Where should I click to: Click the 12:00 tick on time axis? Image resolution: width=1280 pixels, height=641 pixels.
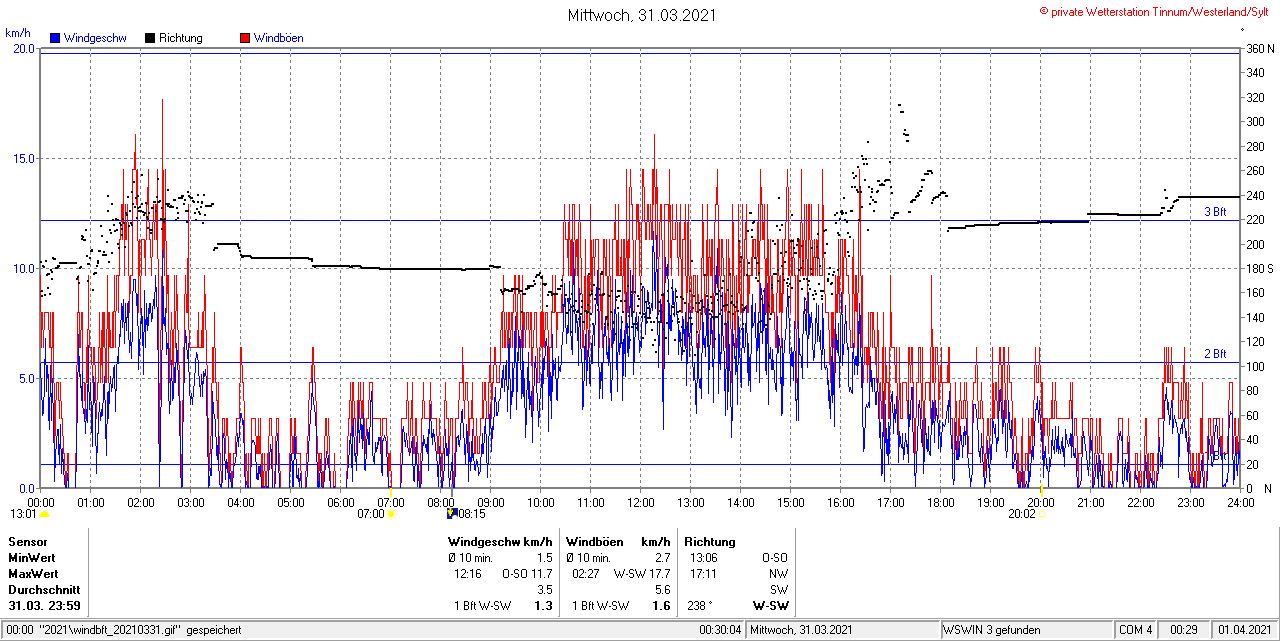641,502
